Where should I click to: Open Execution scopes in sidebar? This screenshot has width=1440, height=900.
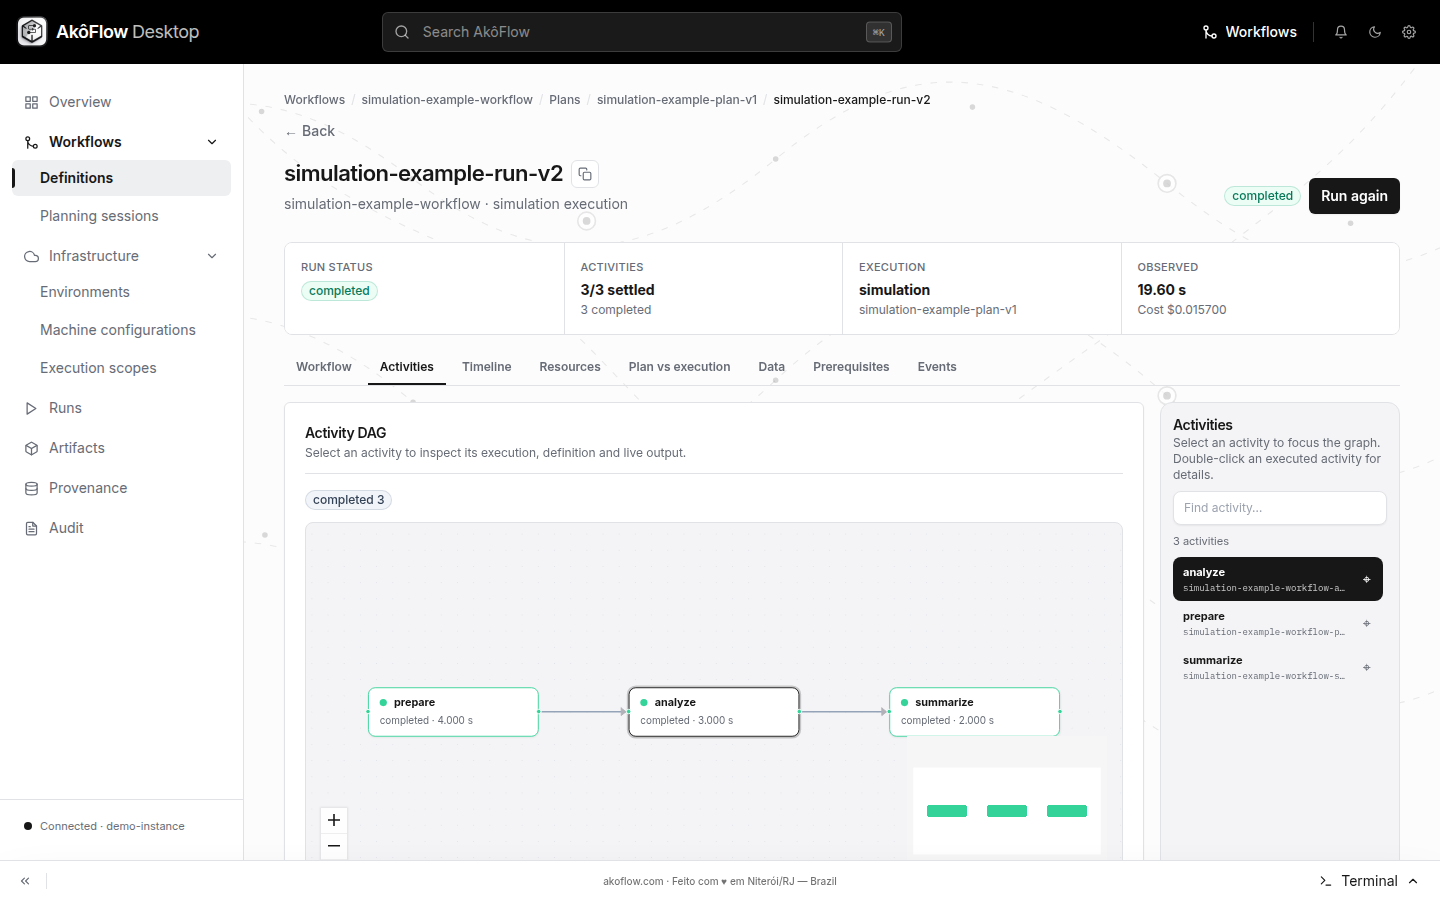click(x=121, y=368)
